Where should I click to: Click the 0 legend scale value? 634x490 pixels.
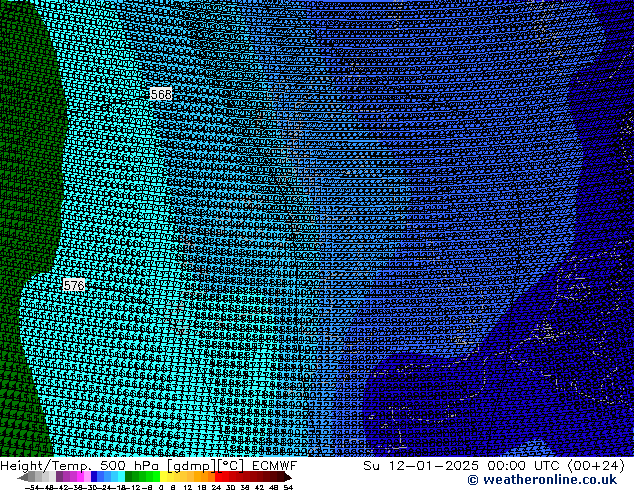point(161,488)
